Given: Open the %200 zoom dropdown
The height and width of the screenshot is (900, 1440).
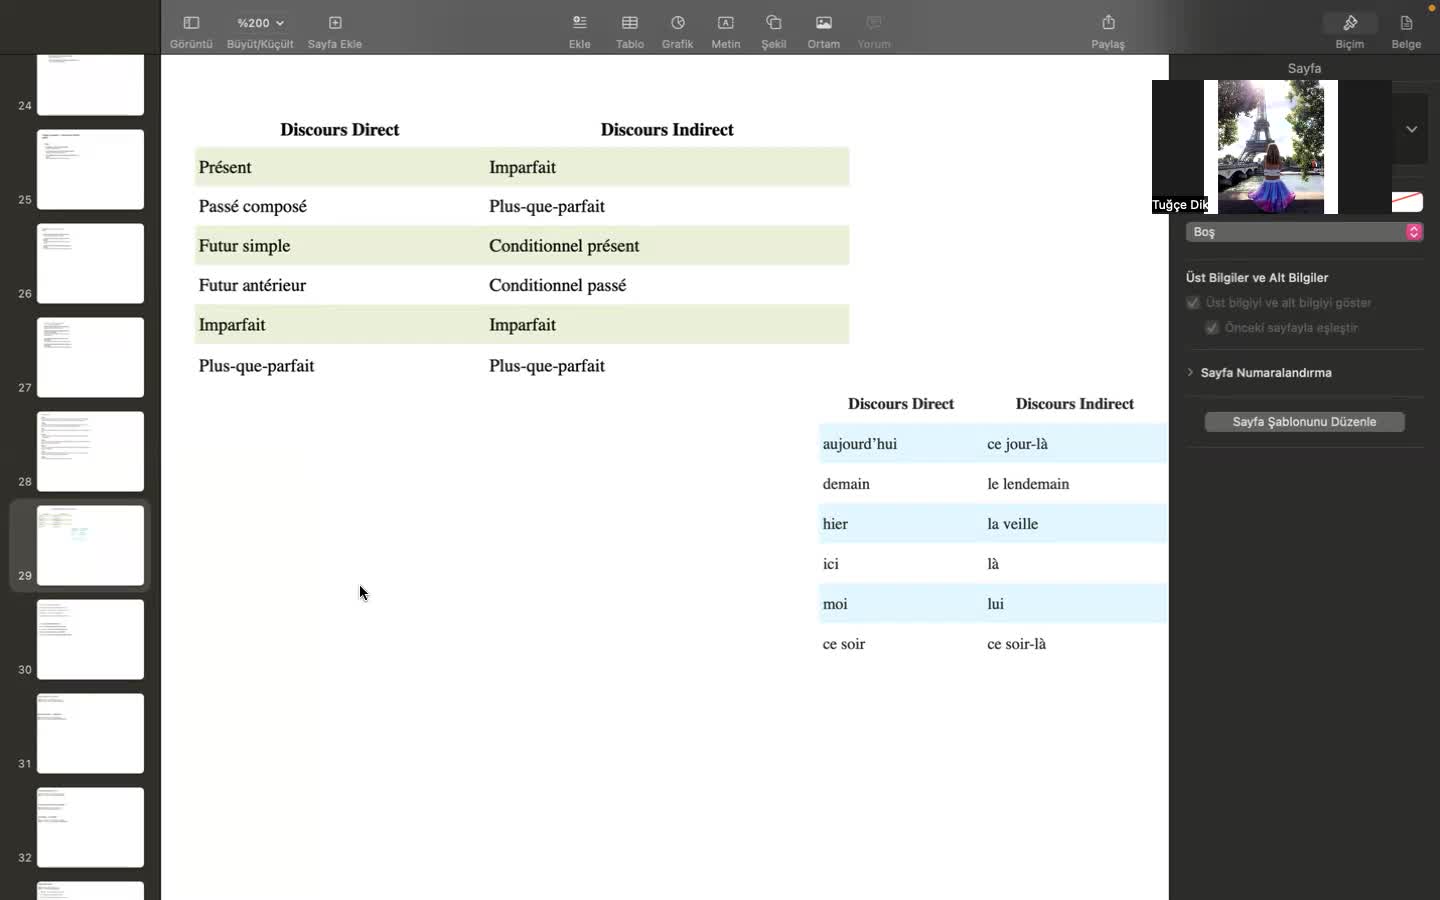Looking at the screenshot, I should pos(260,23).
